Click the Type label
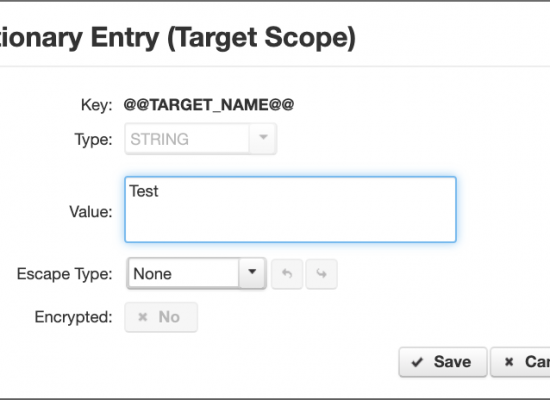This screenshot has width=550, height=400. click(93, 140)
